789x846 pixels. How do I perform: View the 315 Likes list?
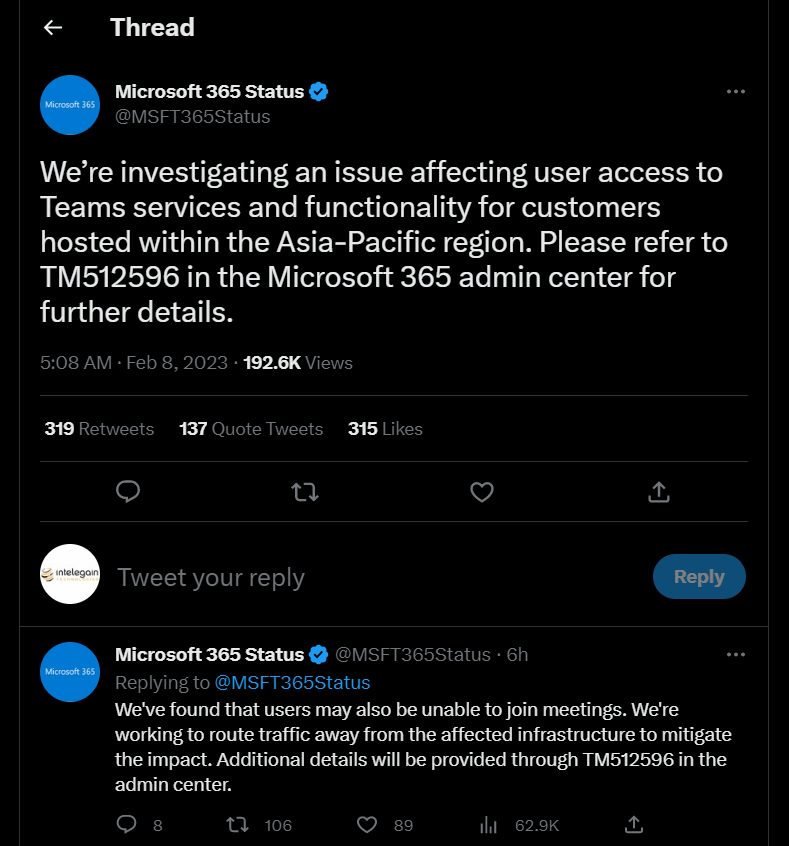(x=385, y=429)
